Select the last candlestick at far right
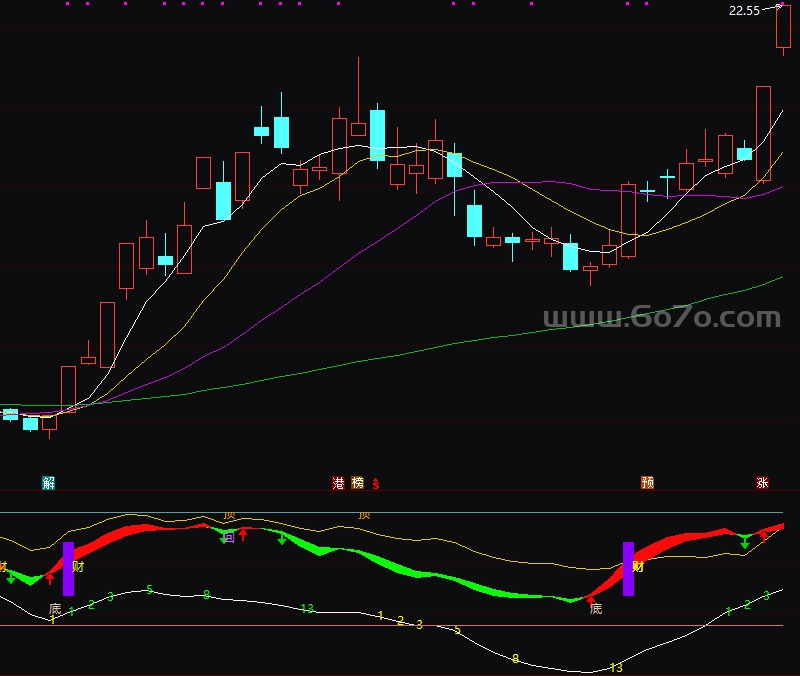Viewport: 800px width, 676px height. pos(782,27)
